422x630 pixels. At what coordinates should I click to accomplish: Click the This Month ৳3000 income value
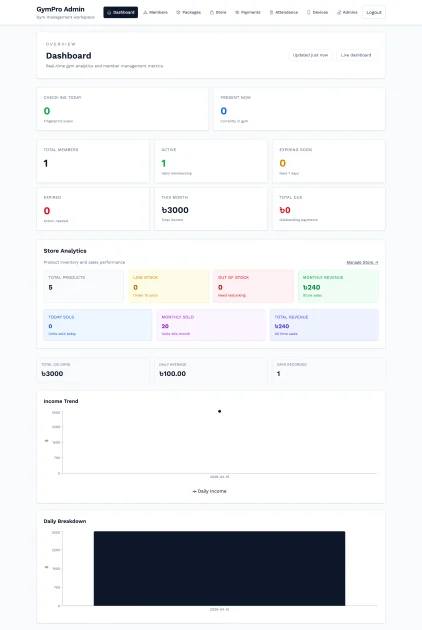click(x=175, y=210)
